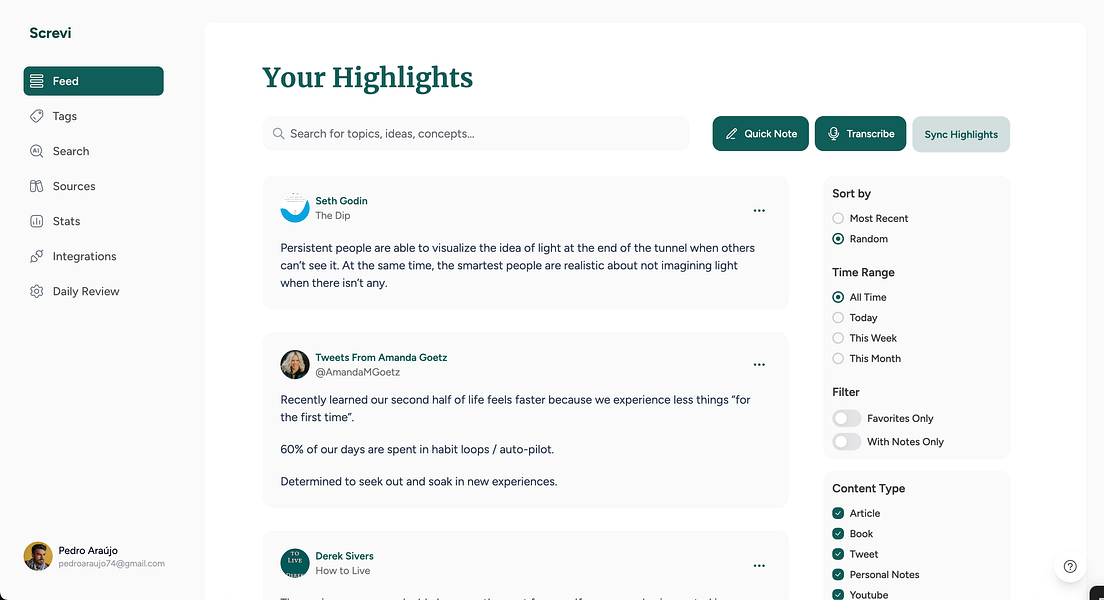
Task: Click the search topics input field
Action: [476, 134]
